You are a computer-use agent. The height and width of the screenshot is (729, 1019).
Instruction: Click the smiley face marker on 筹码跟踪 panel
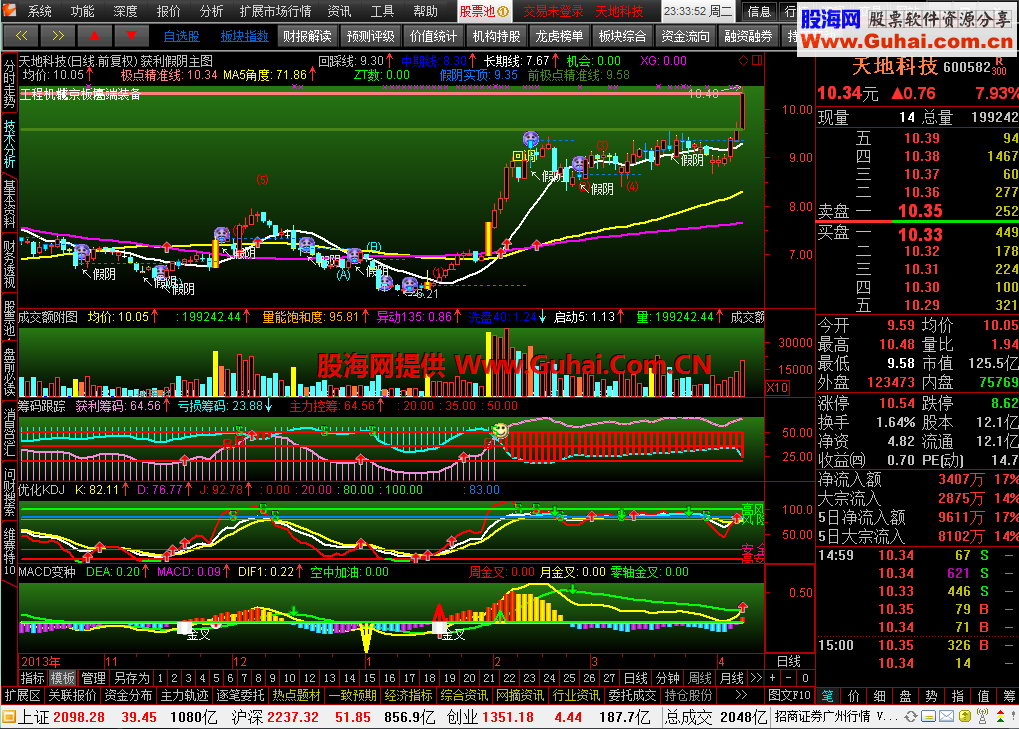(500, 430)
